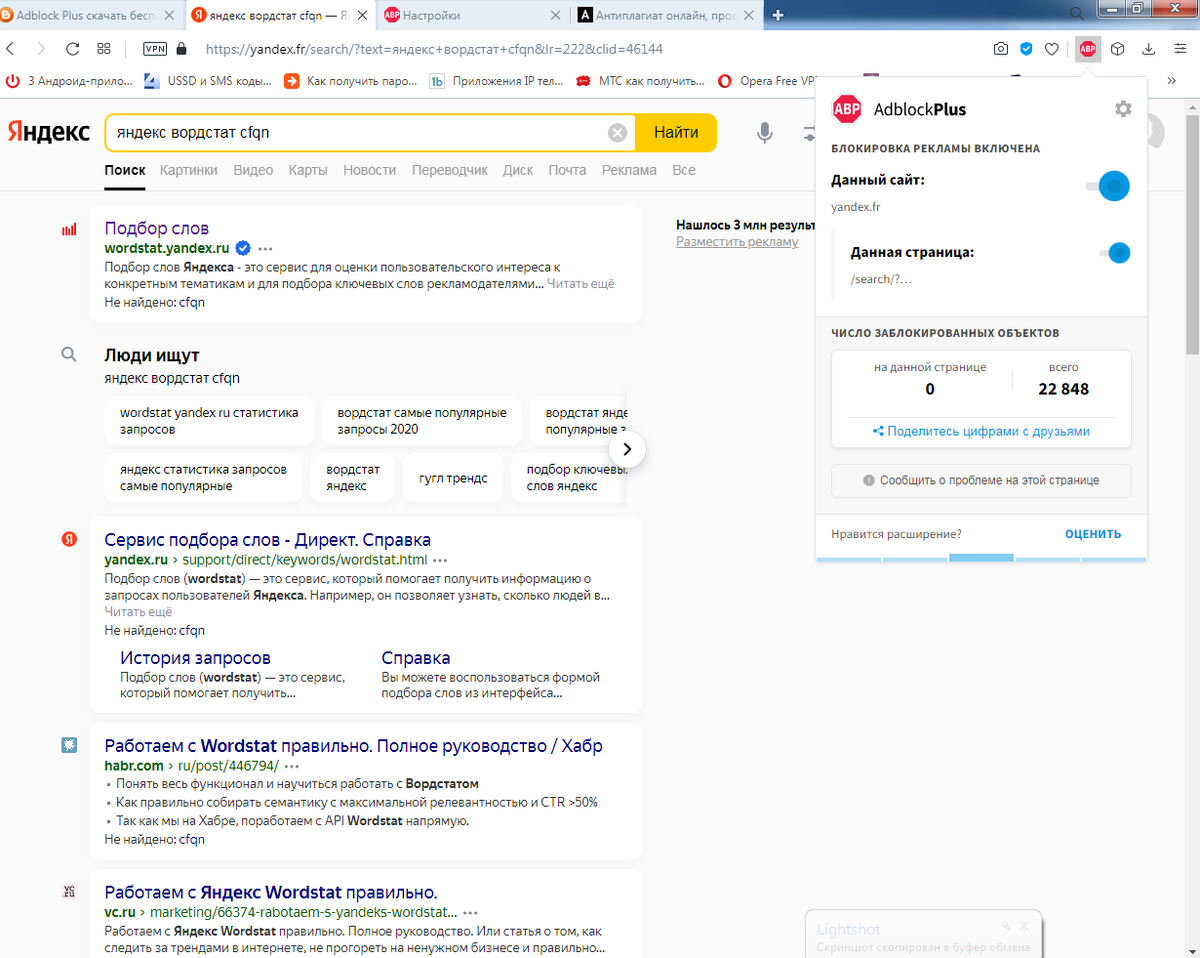Click suggestion 'вордстат самые популярные запросы 2020'

coord(422,421)
